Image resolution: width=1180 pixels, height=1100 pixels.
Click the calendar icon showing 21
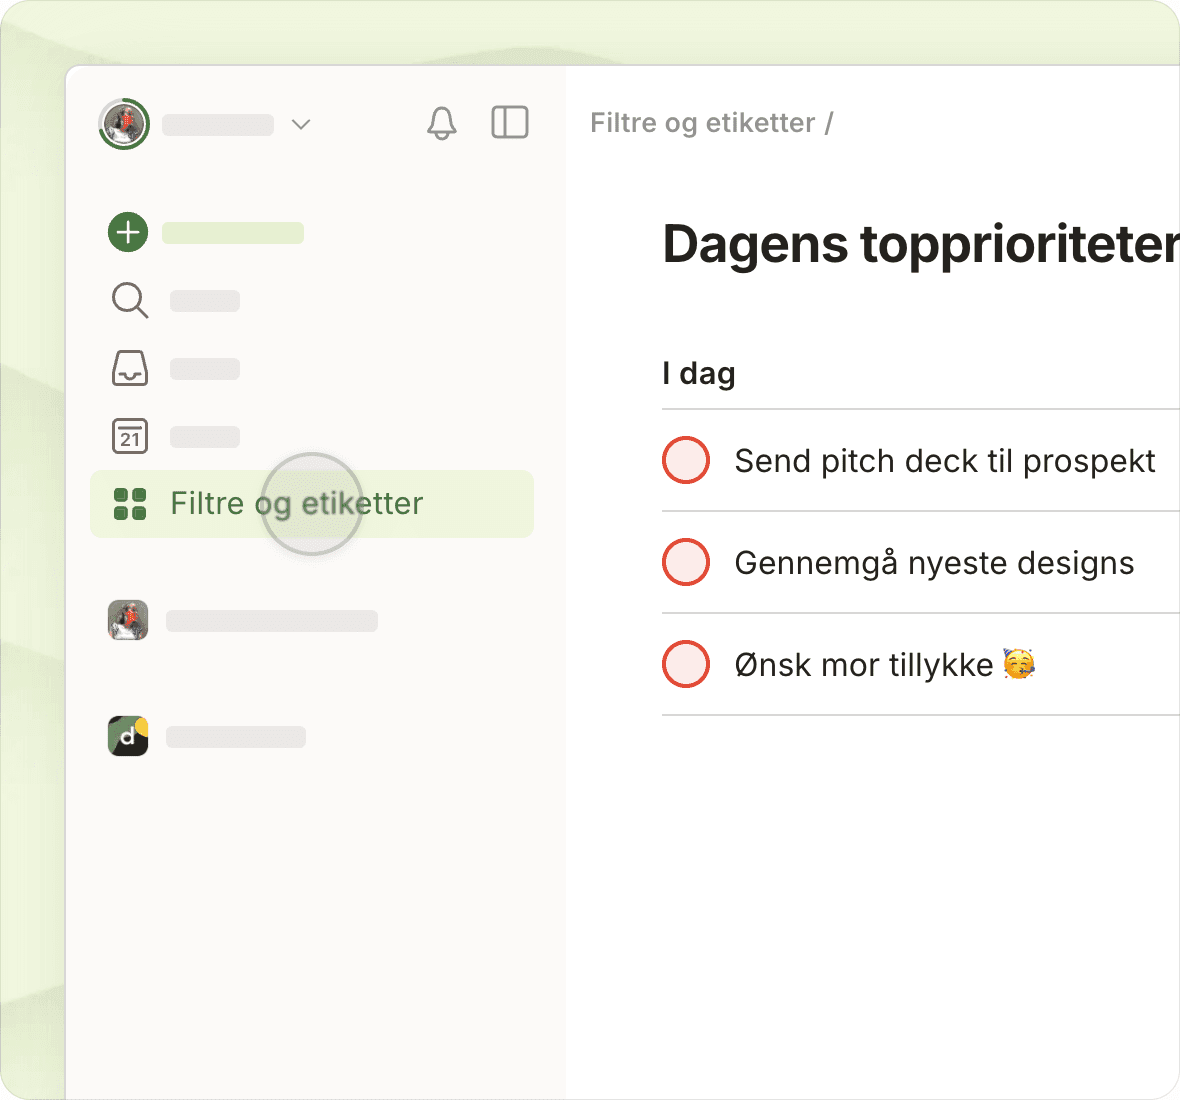click(x=130, y=436)
